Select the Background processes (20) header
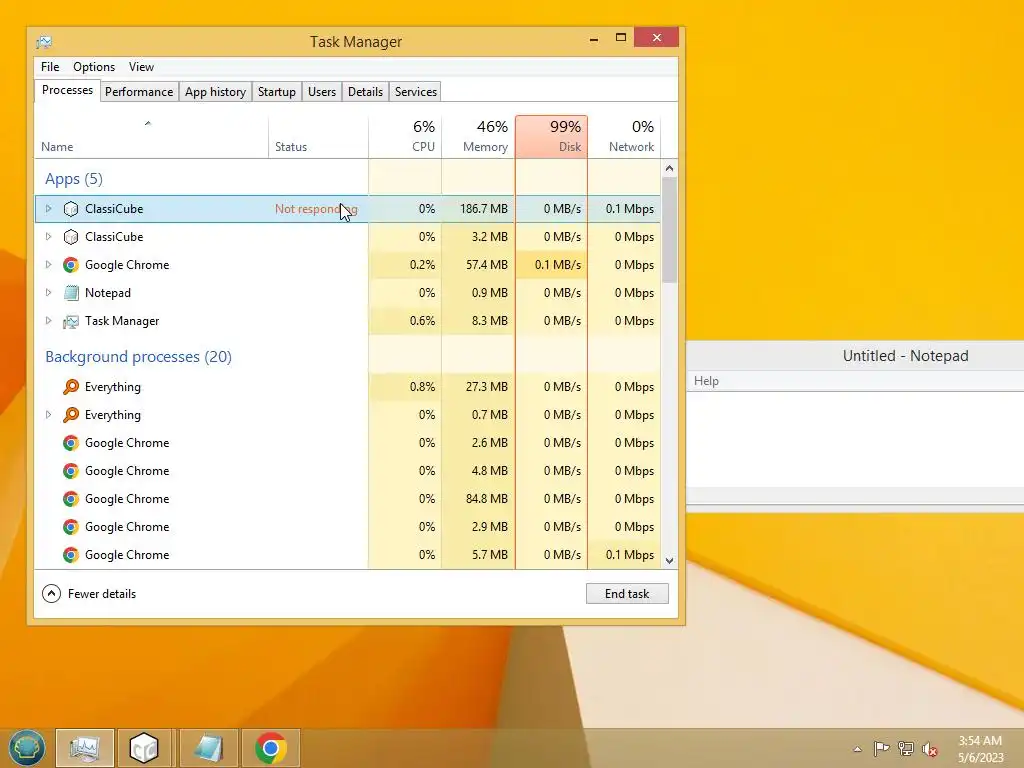 [138, 357]
